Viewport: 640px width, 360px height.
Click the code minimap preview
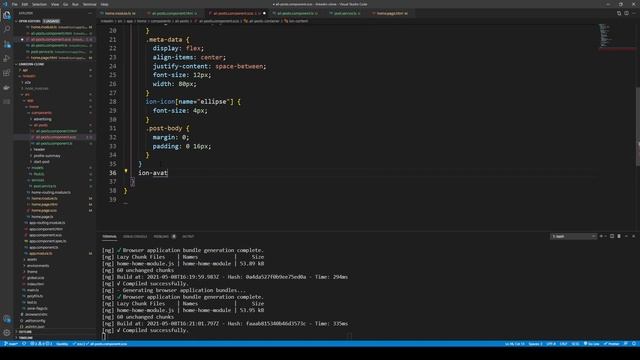605,35
